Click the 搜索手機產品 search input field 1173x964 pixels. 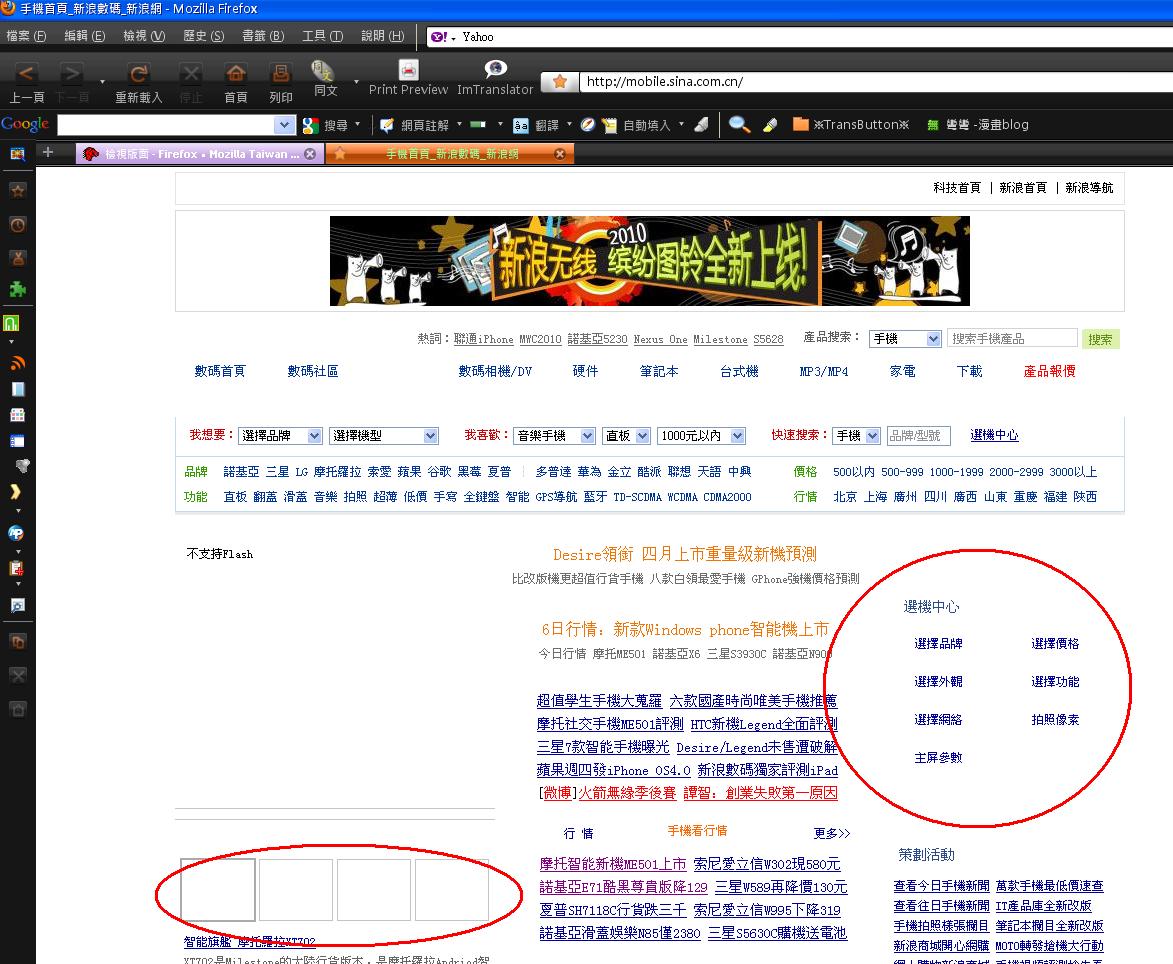click(1011, 339)
